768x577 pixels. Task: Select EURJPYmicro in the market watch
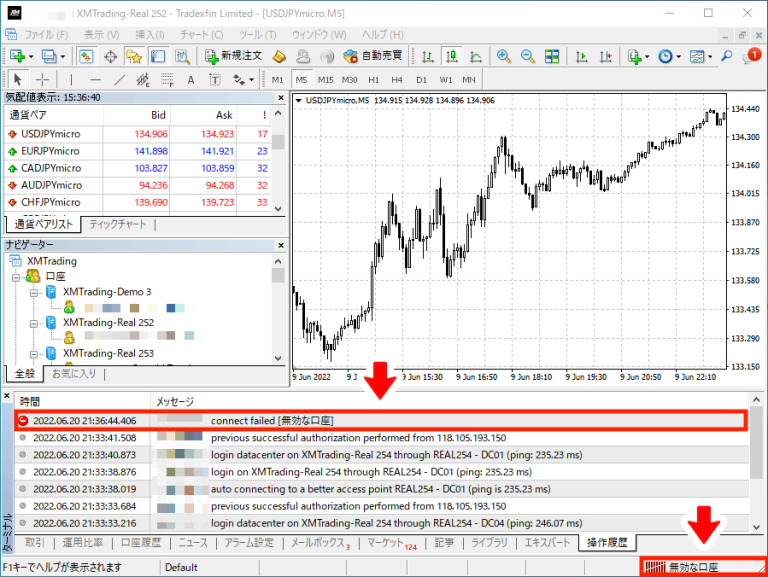pos(51,151)
